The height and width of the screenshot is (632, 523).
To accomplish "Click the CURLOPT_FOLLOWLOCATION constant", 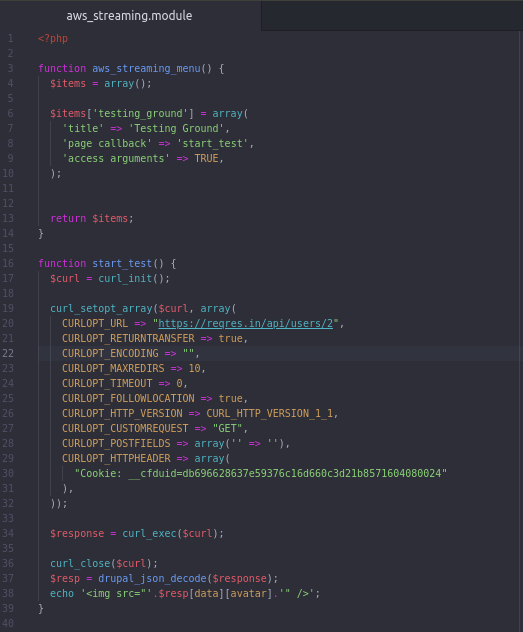I will [x=128, y=399].
